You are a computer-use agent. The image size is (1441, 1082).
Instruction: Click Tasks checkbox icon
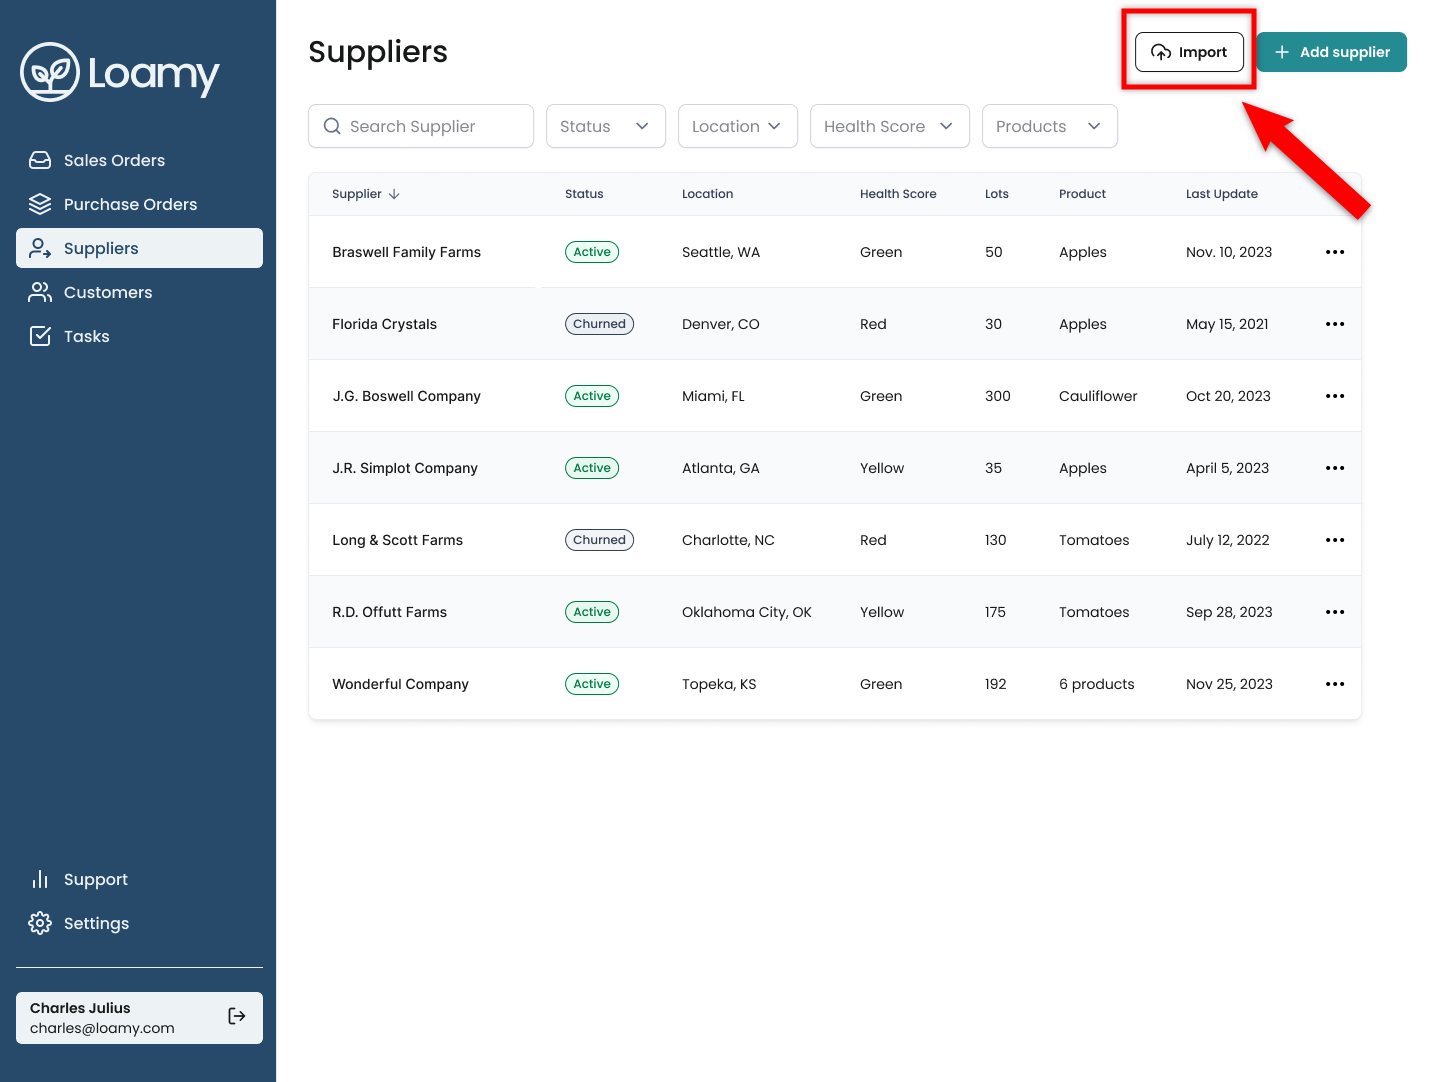pyautogui.click(x=40, y=336)
